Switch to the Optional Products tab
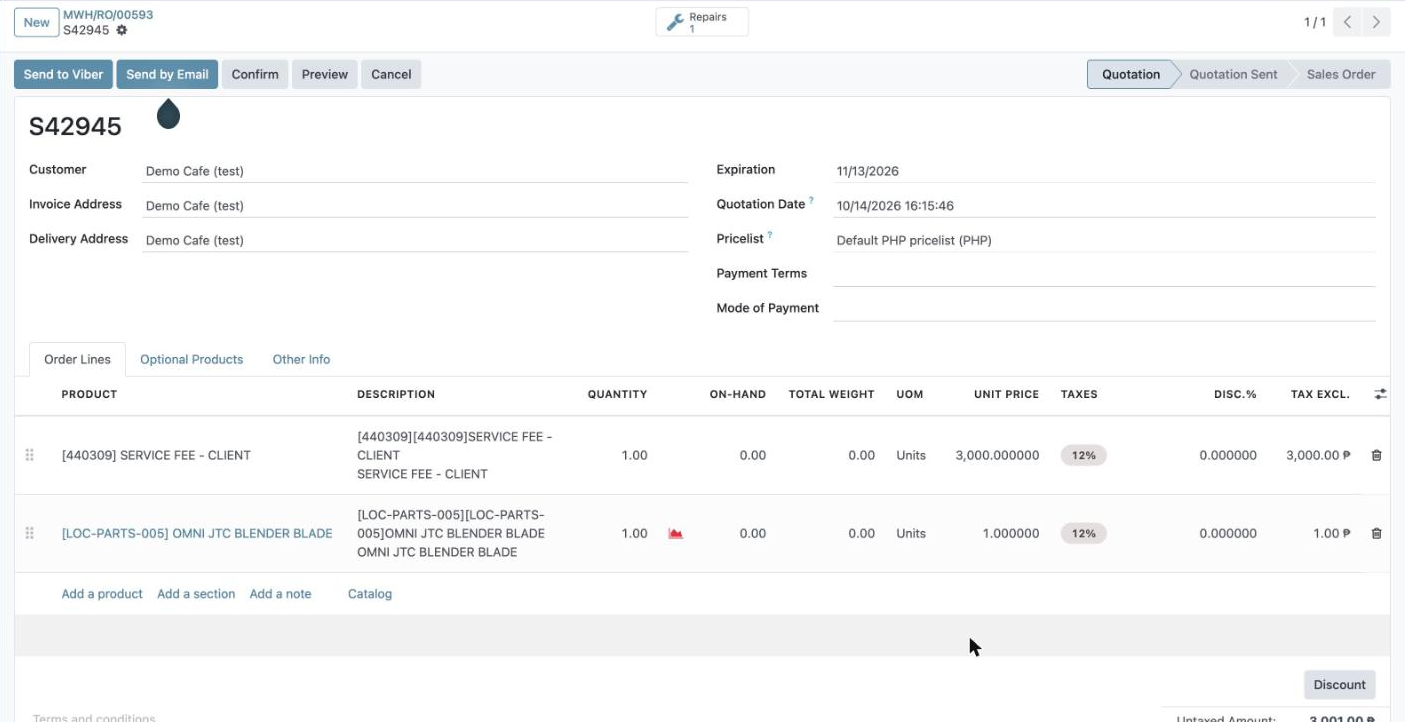 coord(191,359)
